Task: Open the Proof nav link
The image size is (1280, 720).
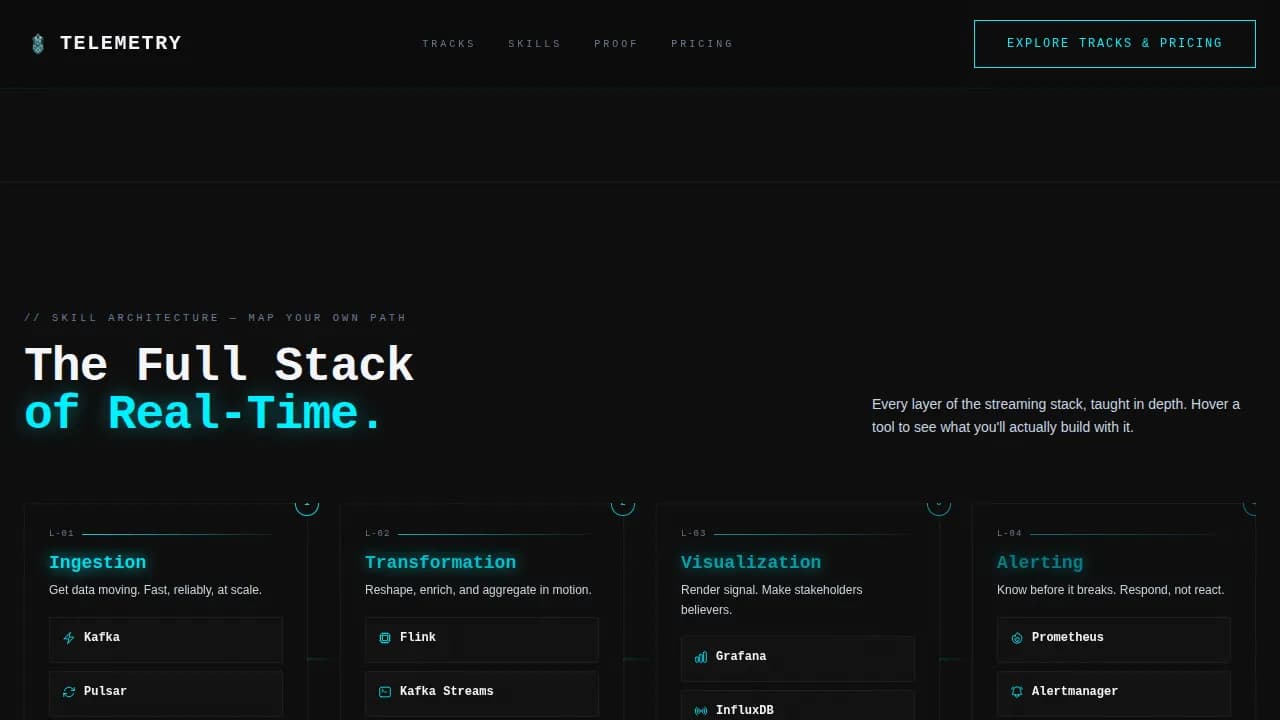Action: (x=616, y=44)
